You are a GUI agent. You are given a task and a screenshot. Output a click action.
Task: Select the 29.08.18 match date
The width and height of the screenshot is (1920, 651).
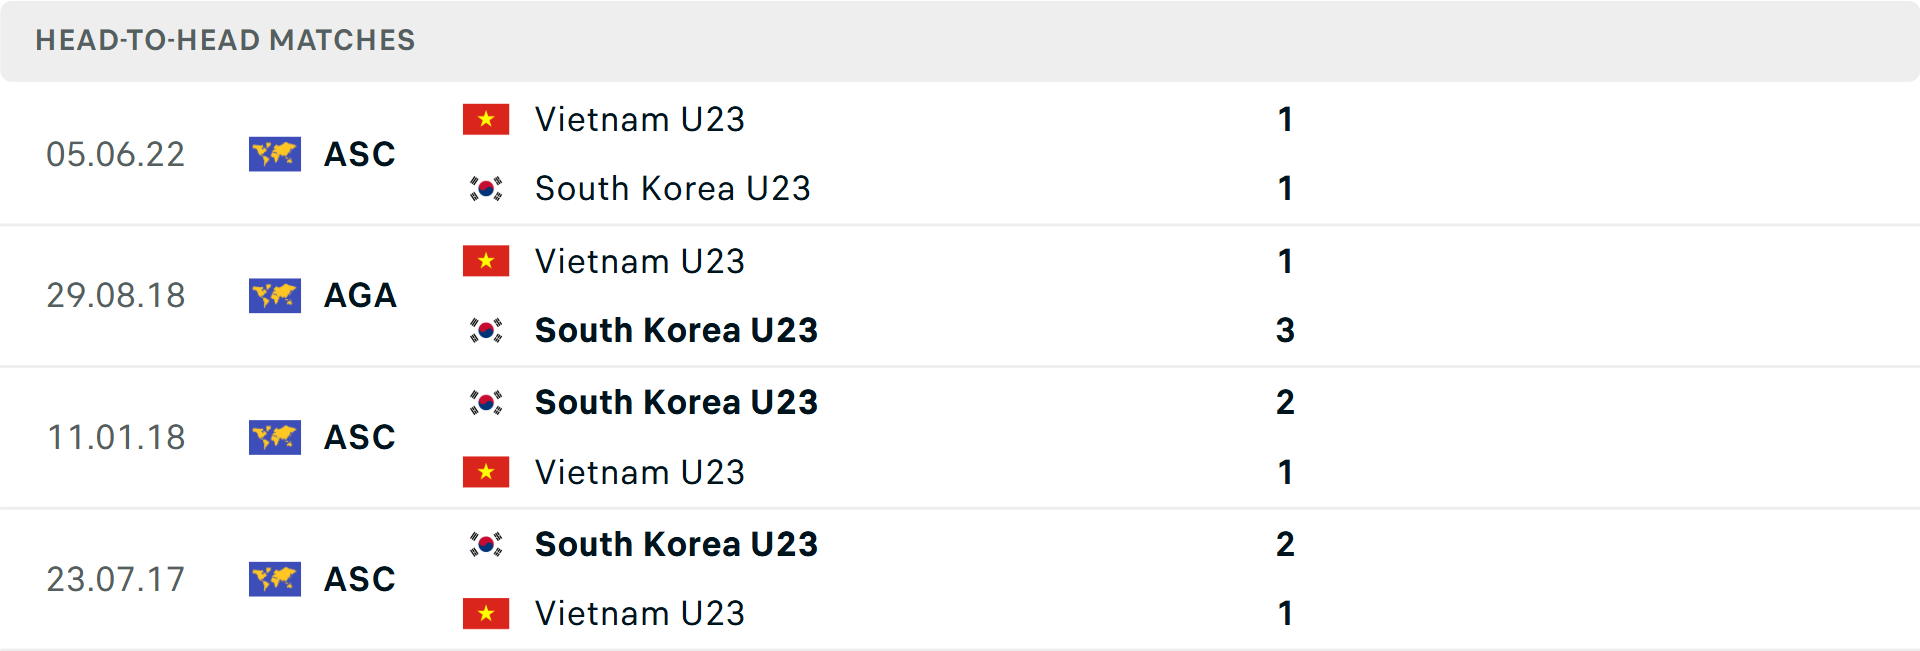point(116,296)
